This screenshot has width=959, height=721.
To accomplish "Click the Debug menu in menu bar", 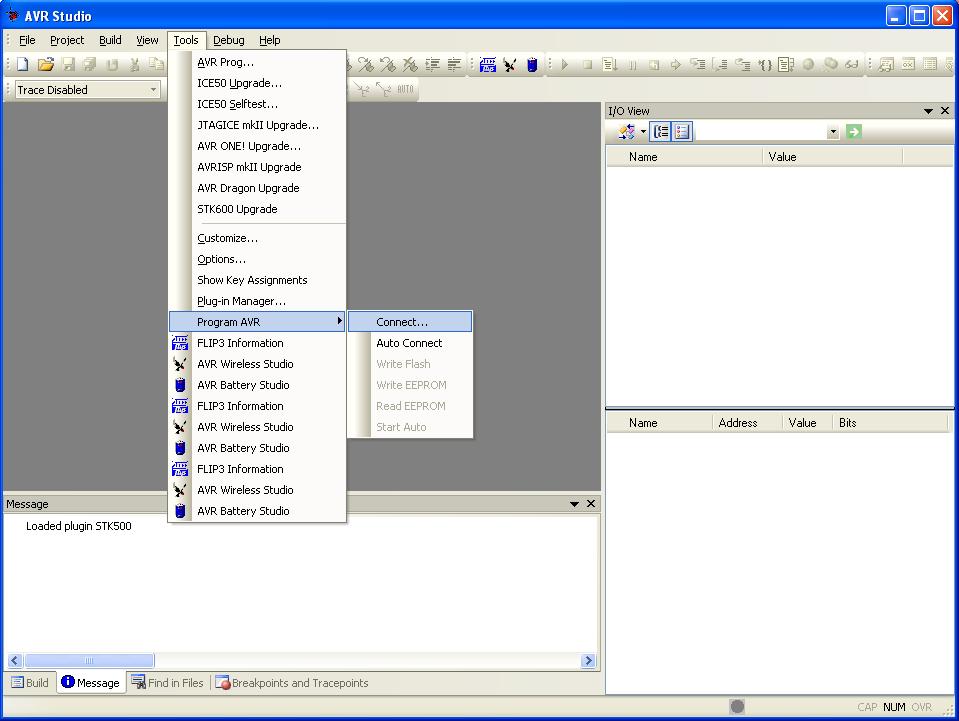I will tap(228, 40).
